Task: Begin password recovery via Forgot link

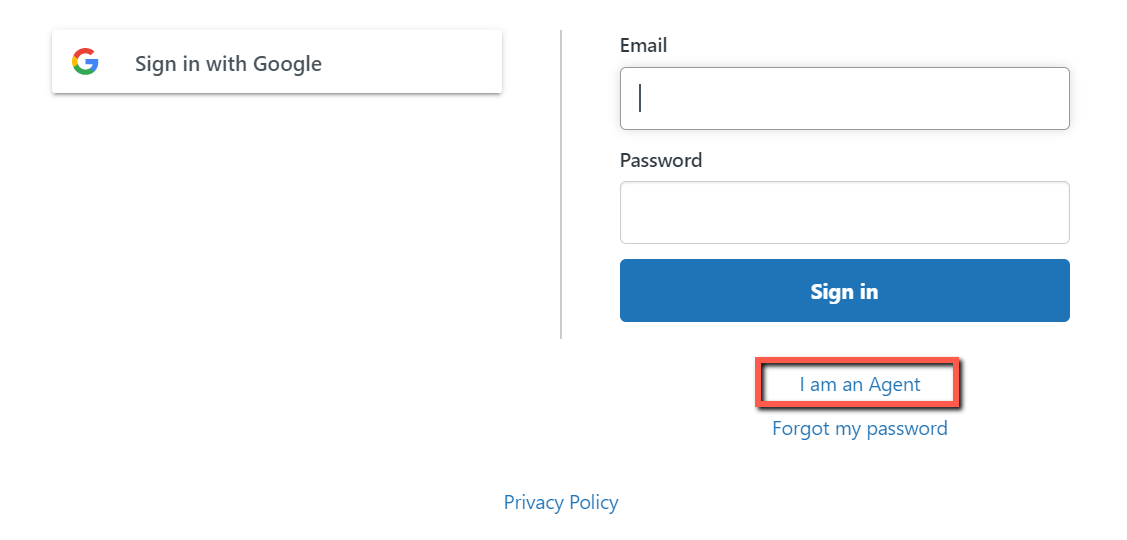Action: coord(860,429)
